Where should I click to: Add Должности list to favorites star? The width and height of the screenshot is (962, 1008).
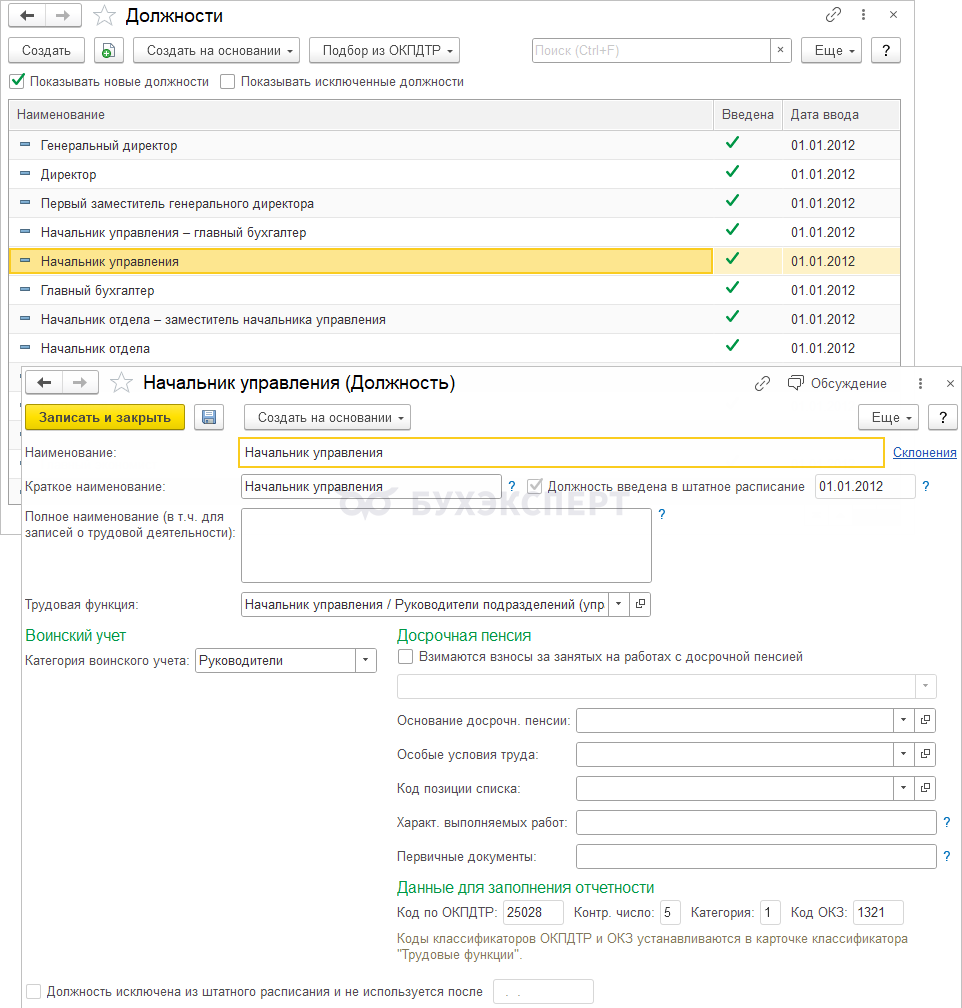(104, 15)
